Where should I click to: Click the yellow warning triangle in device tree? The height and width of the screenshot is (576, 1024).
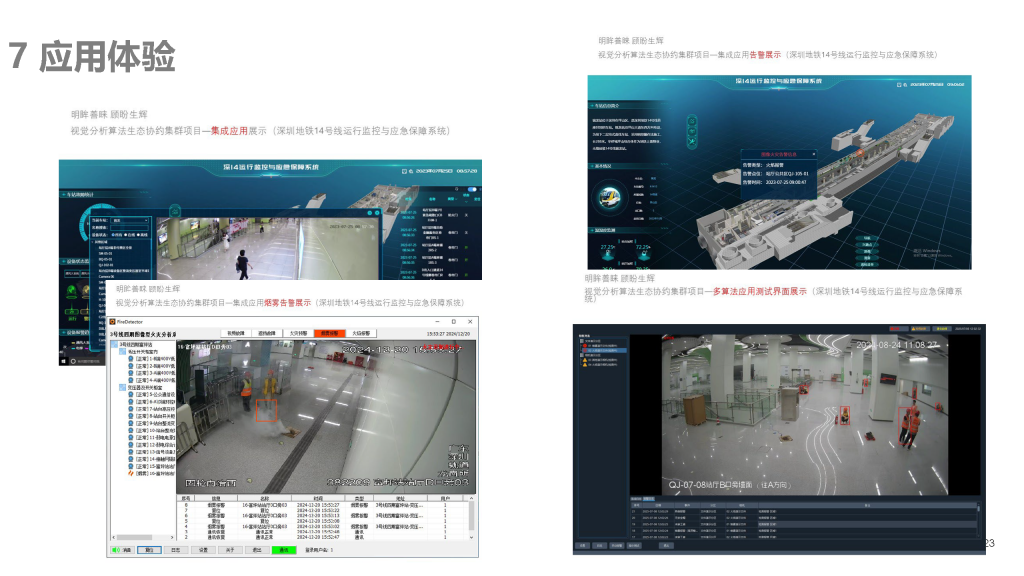[x=583, y=361]
